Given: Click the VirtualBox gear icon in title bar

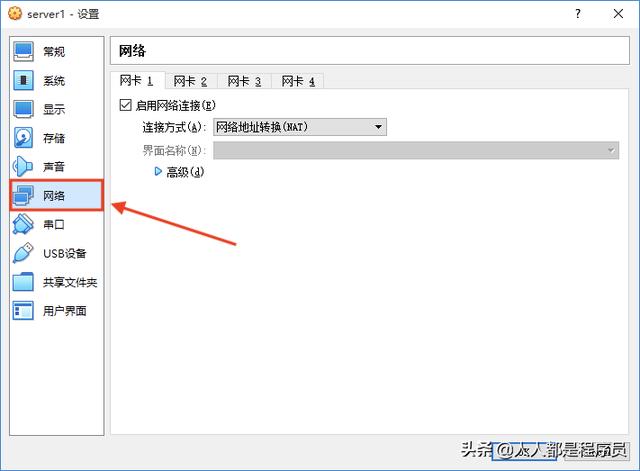Looking at the screenshot, I should coord(15,13).
